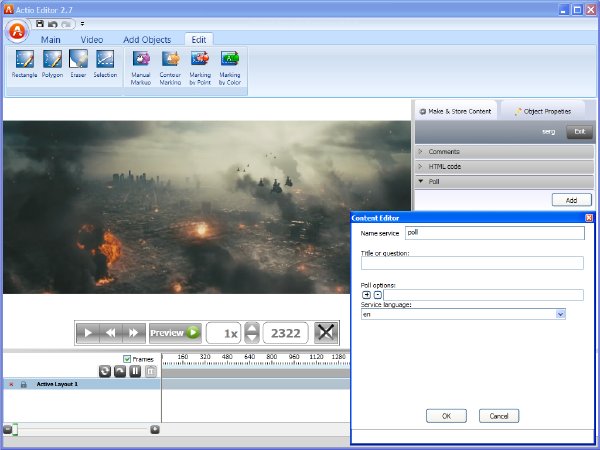The width and height of the screenshot is (600, 450).
Task: Zoom in timeline with plus button
Action: 155,429
